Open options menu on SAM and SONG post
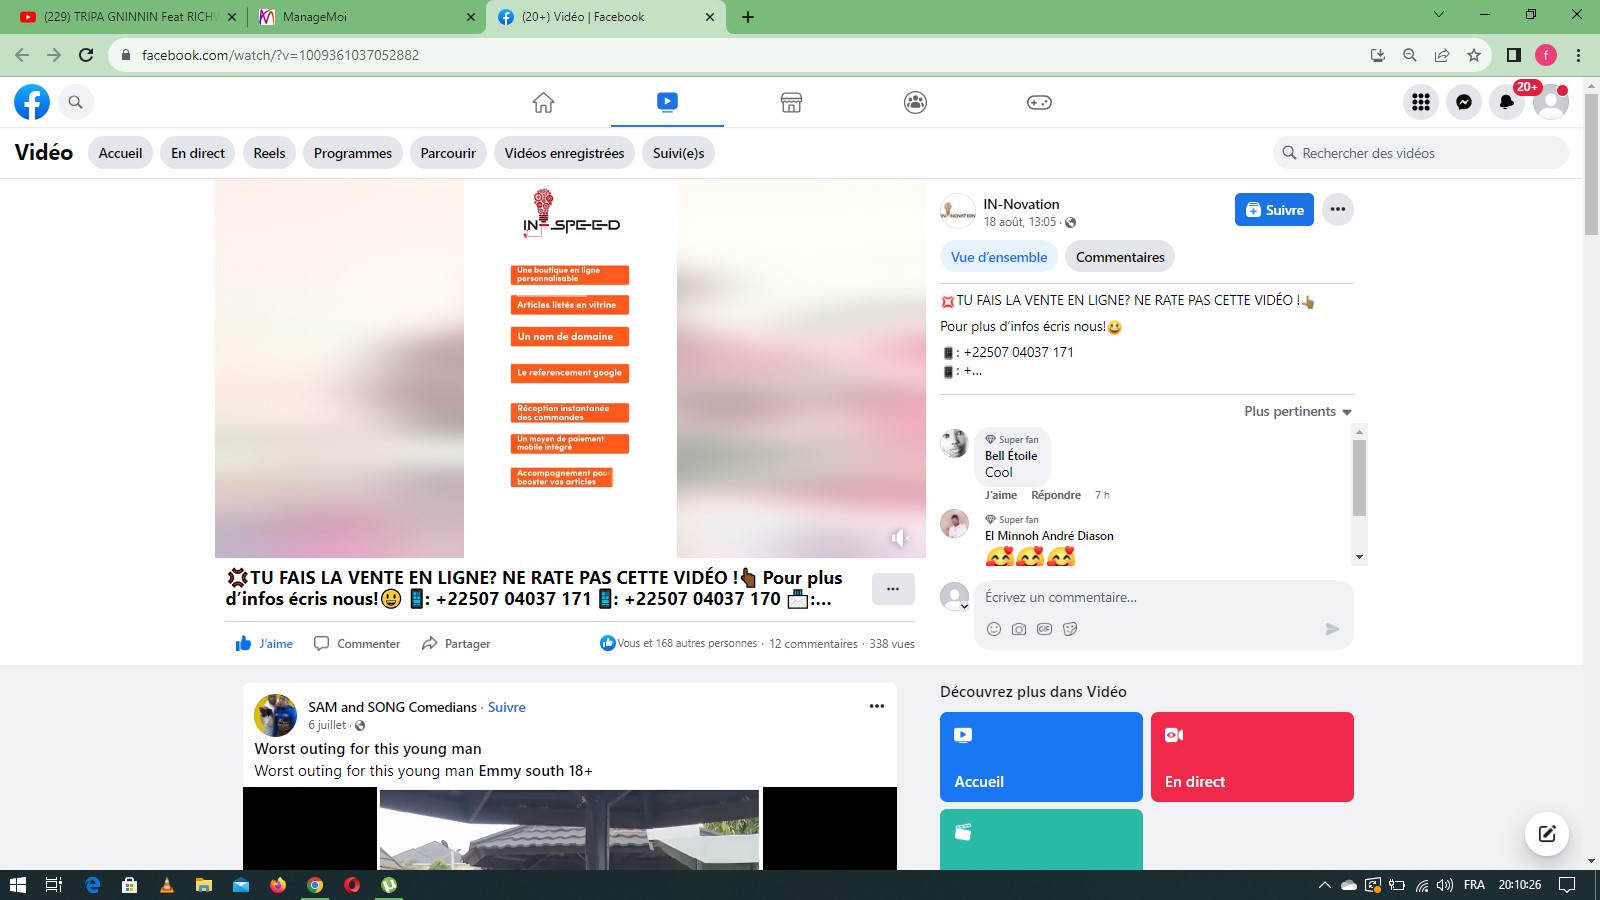Screen dimensions: 1600x900 [877, 706]
